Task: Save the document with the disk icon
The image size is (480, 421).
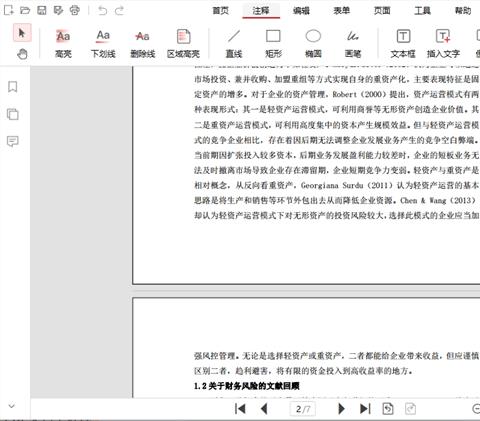Action: click(x=42, y=11)
